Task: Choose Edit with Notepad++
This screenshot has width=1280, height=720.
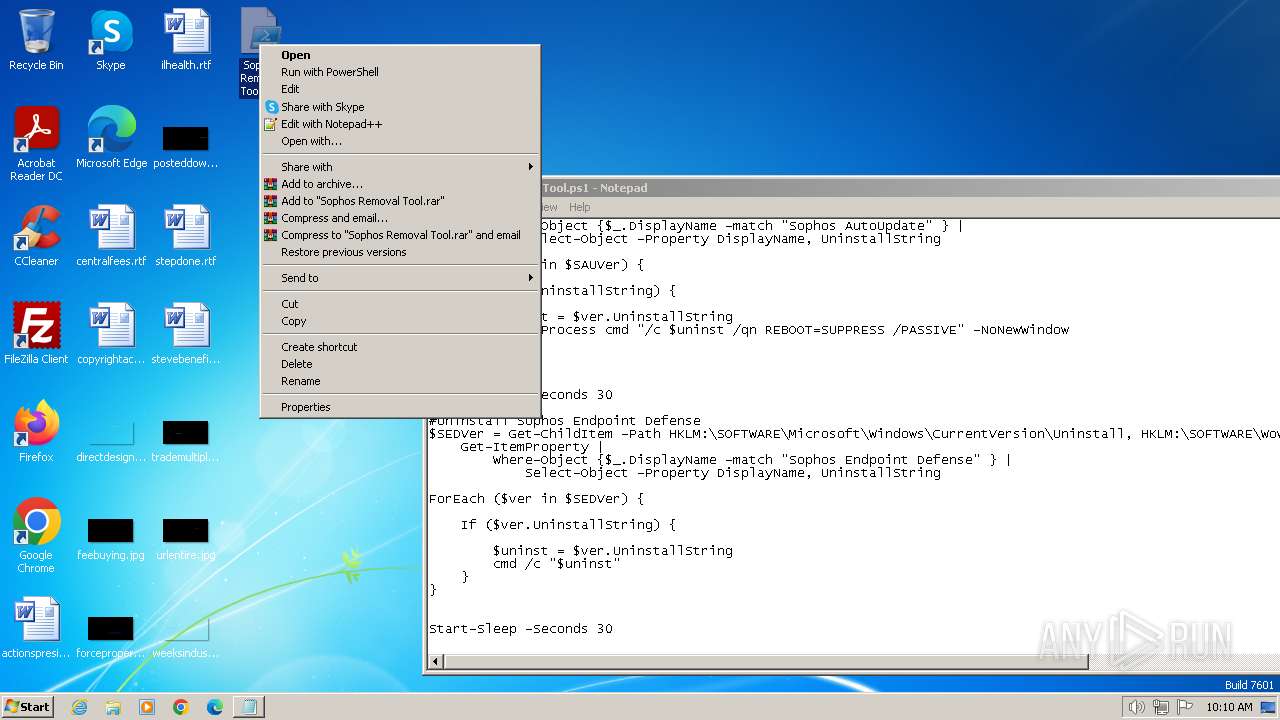Action: [400, 124]
